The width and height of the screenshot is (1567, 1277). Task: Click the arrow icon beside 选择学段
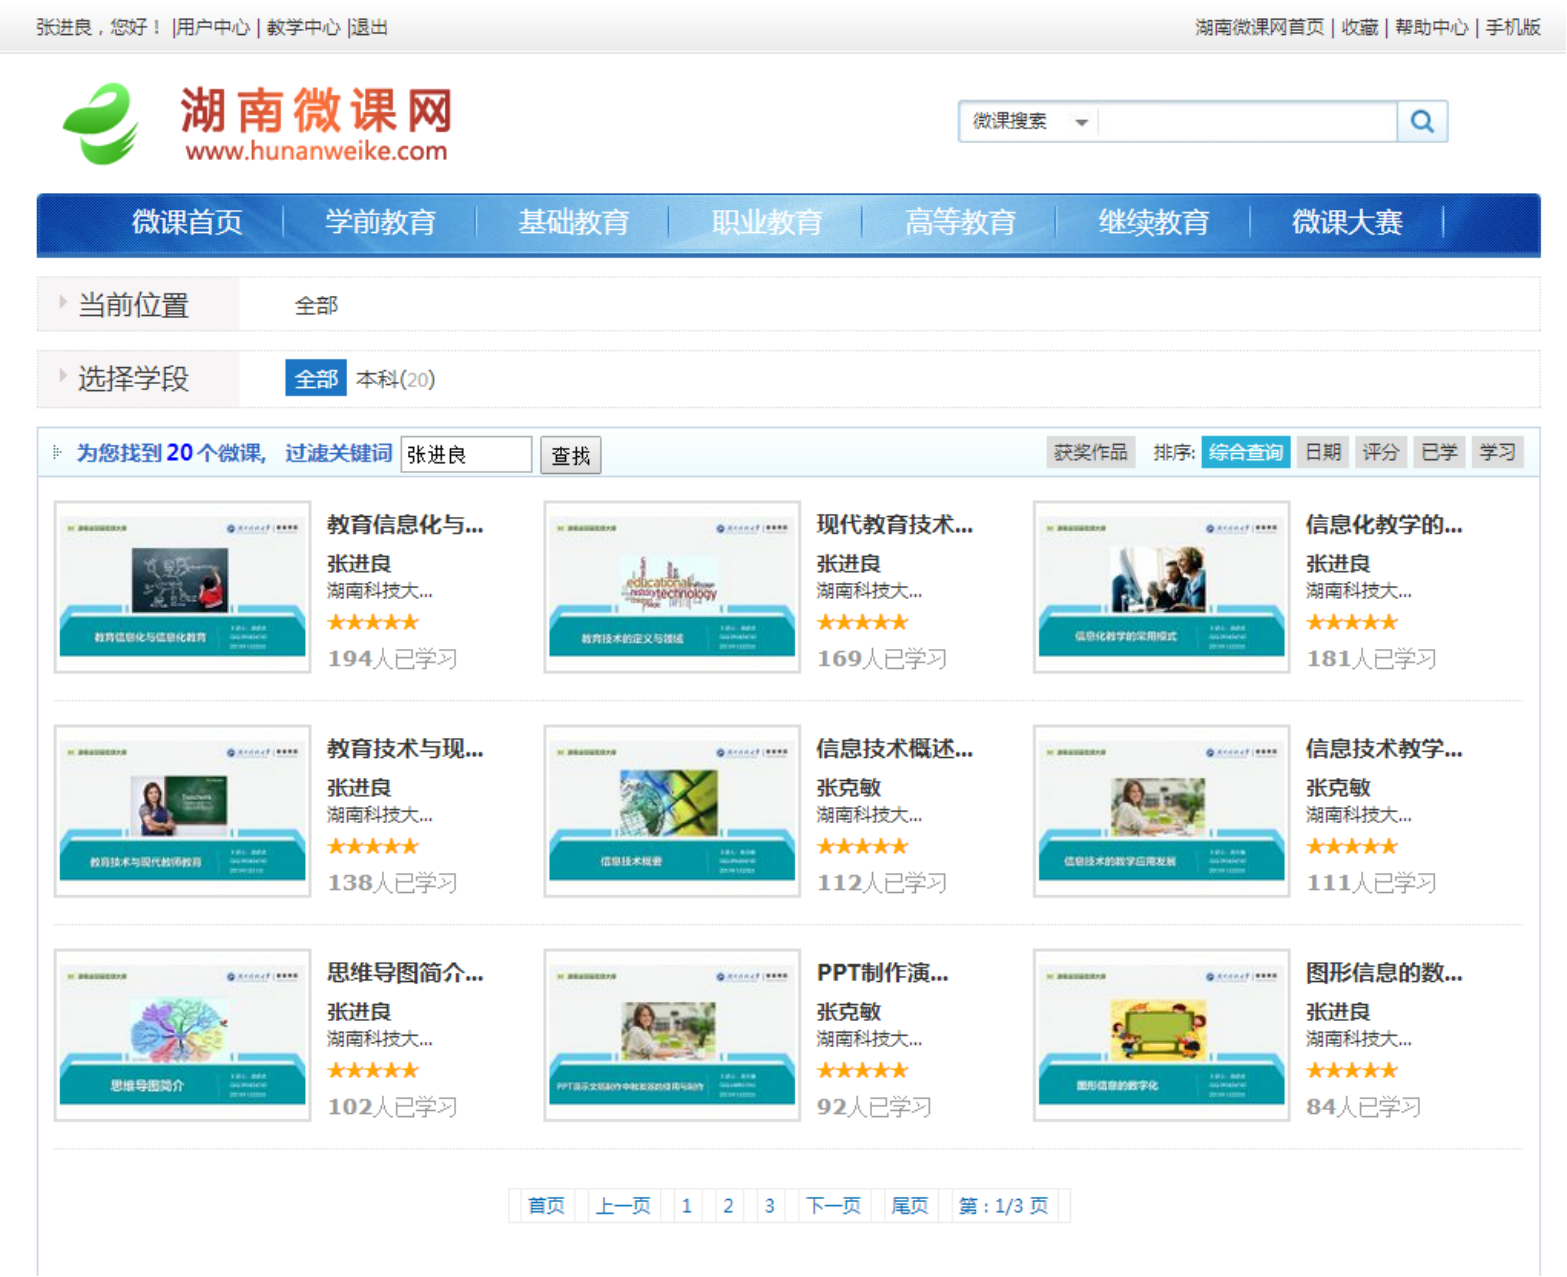tap(62, 376)
